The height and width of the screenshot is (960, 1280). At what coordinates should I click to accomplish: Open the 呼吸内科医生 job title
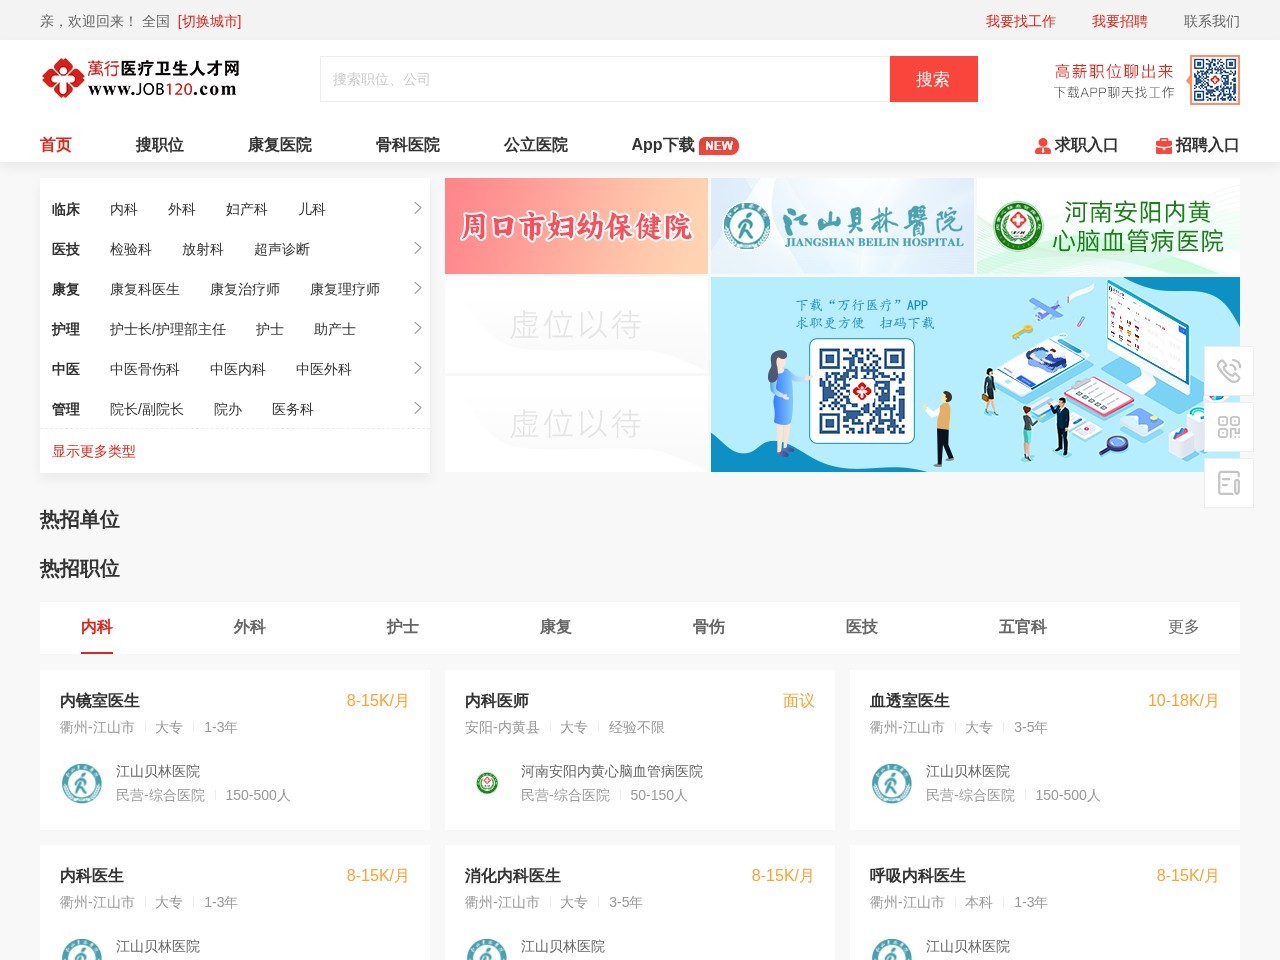pyautogui.click(x=918, y=876)
